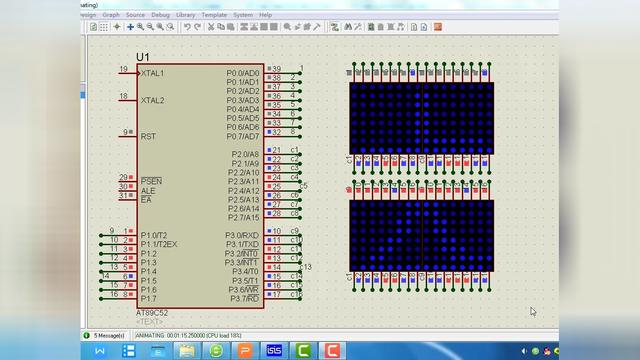Toggle the wire autorouter icon
This screenshot has width=640, height=360.
tap(335, 27)
